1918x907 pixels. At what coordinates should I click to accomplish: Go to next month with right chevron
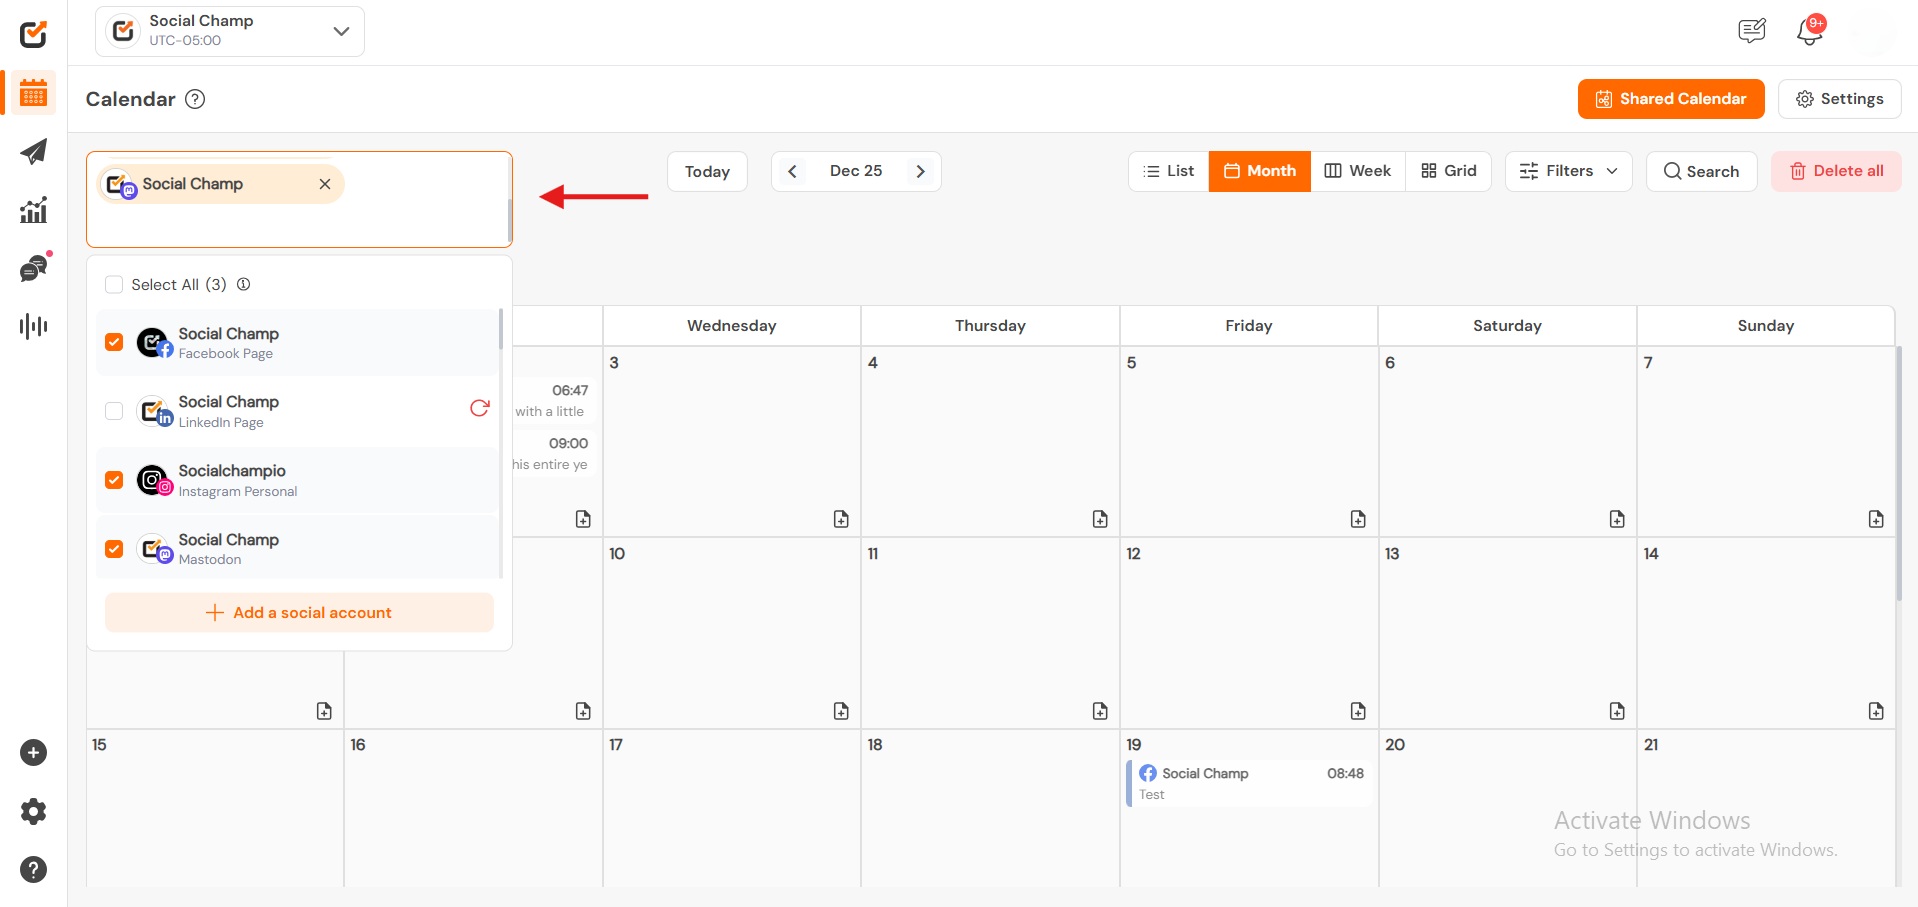click(920, 171)
